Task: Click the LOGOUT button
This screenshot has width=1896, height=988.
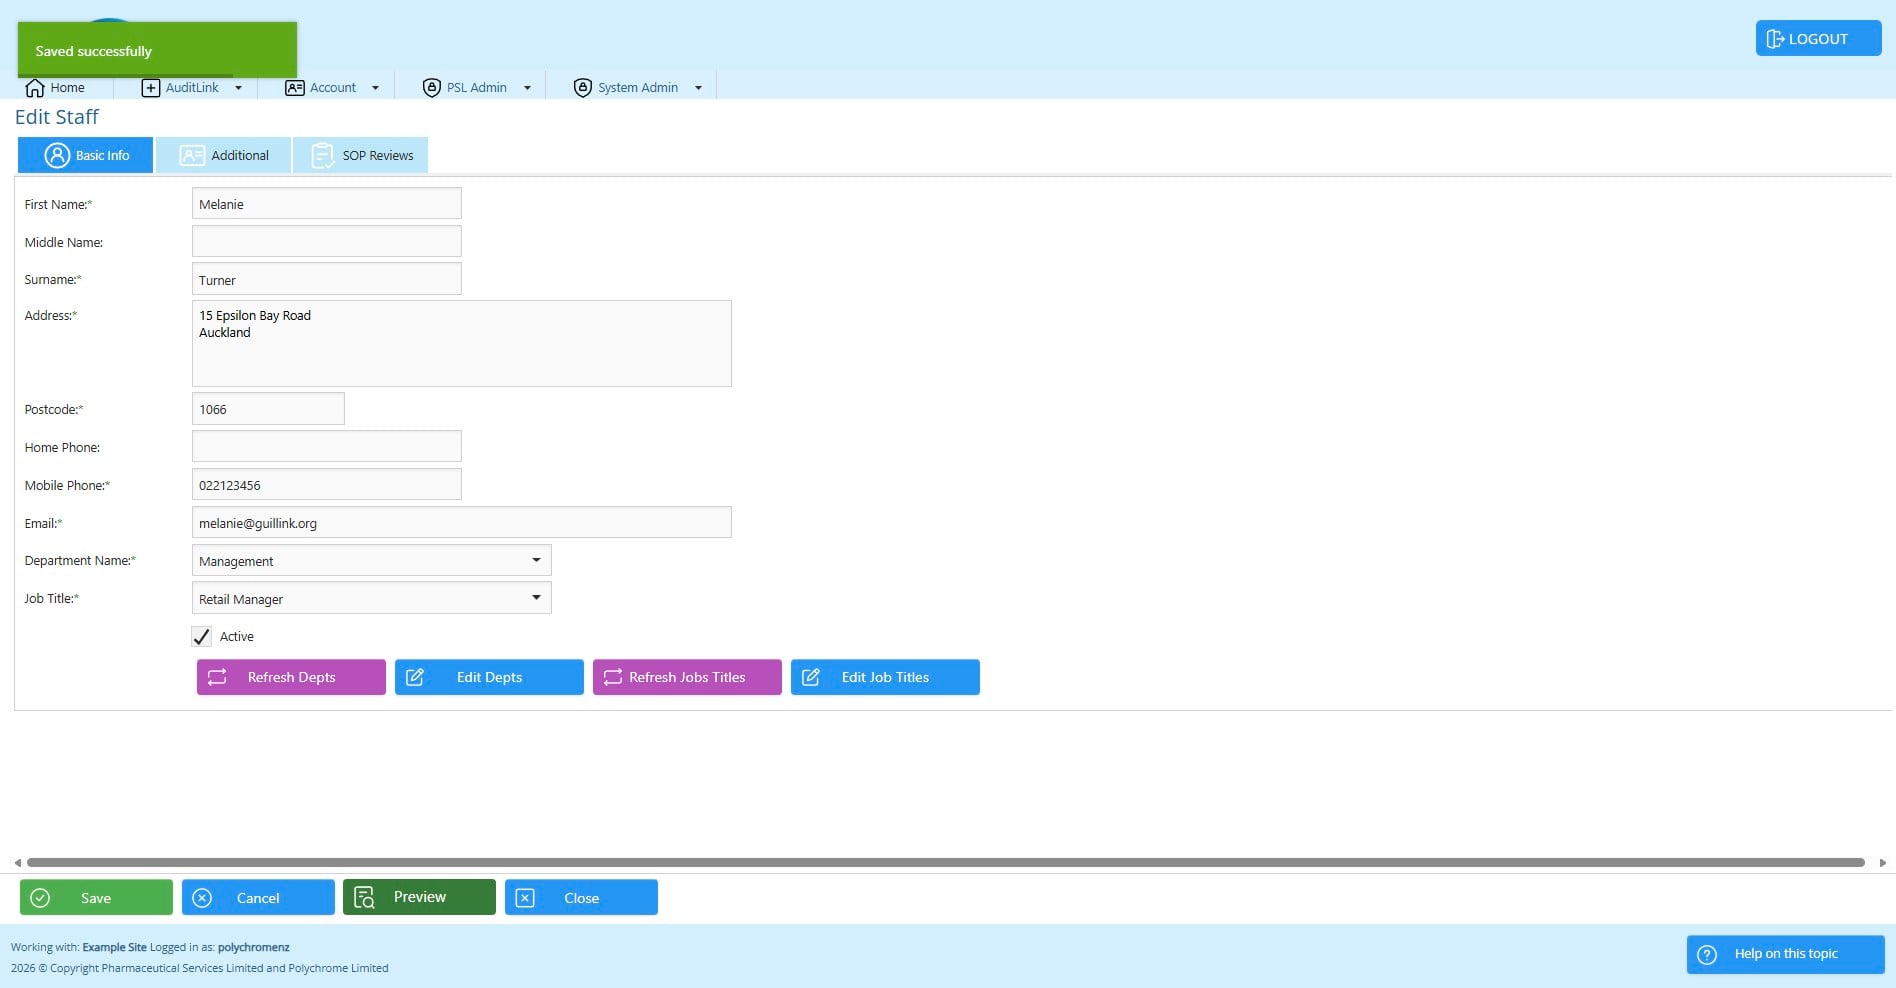Action: (1818, 39)
